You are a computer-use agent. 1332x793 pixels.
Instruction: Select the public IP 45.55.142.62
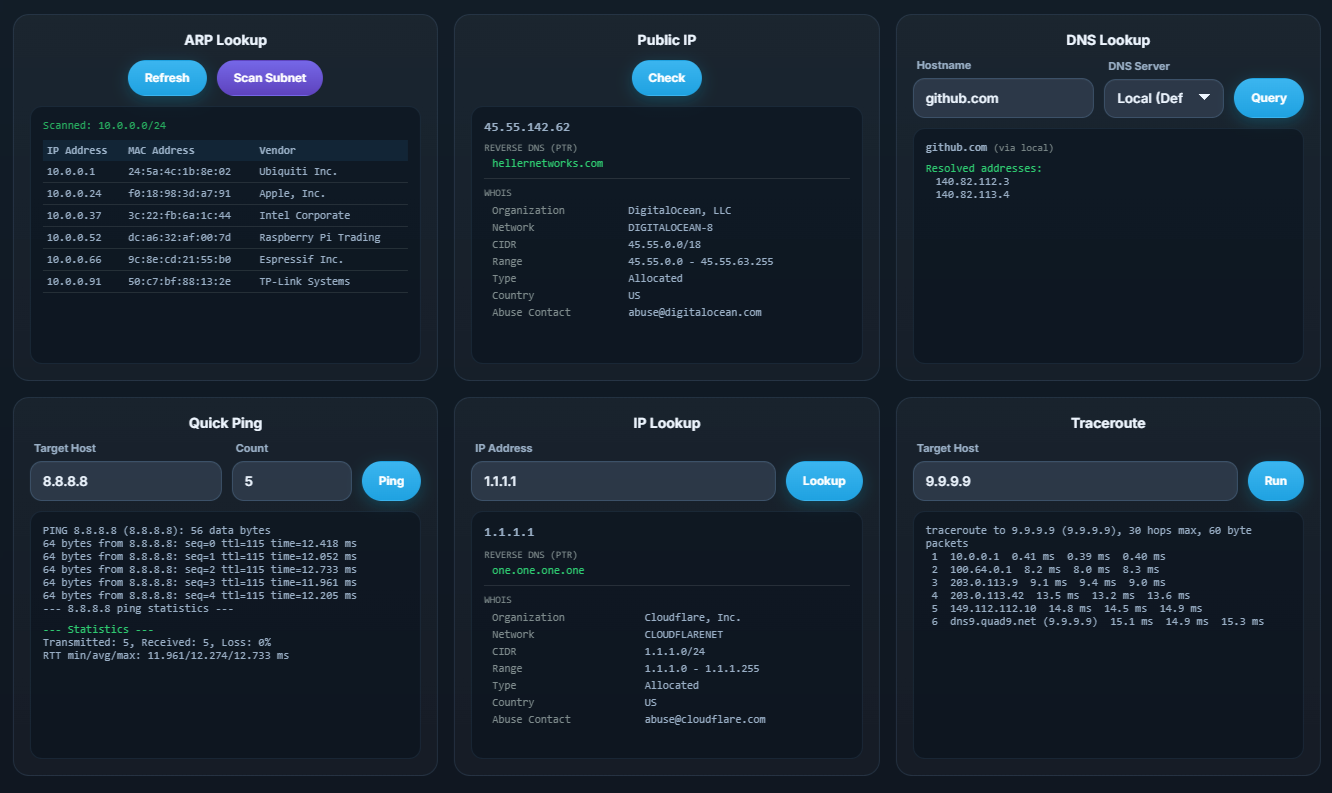[527, 127]
